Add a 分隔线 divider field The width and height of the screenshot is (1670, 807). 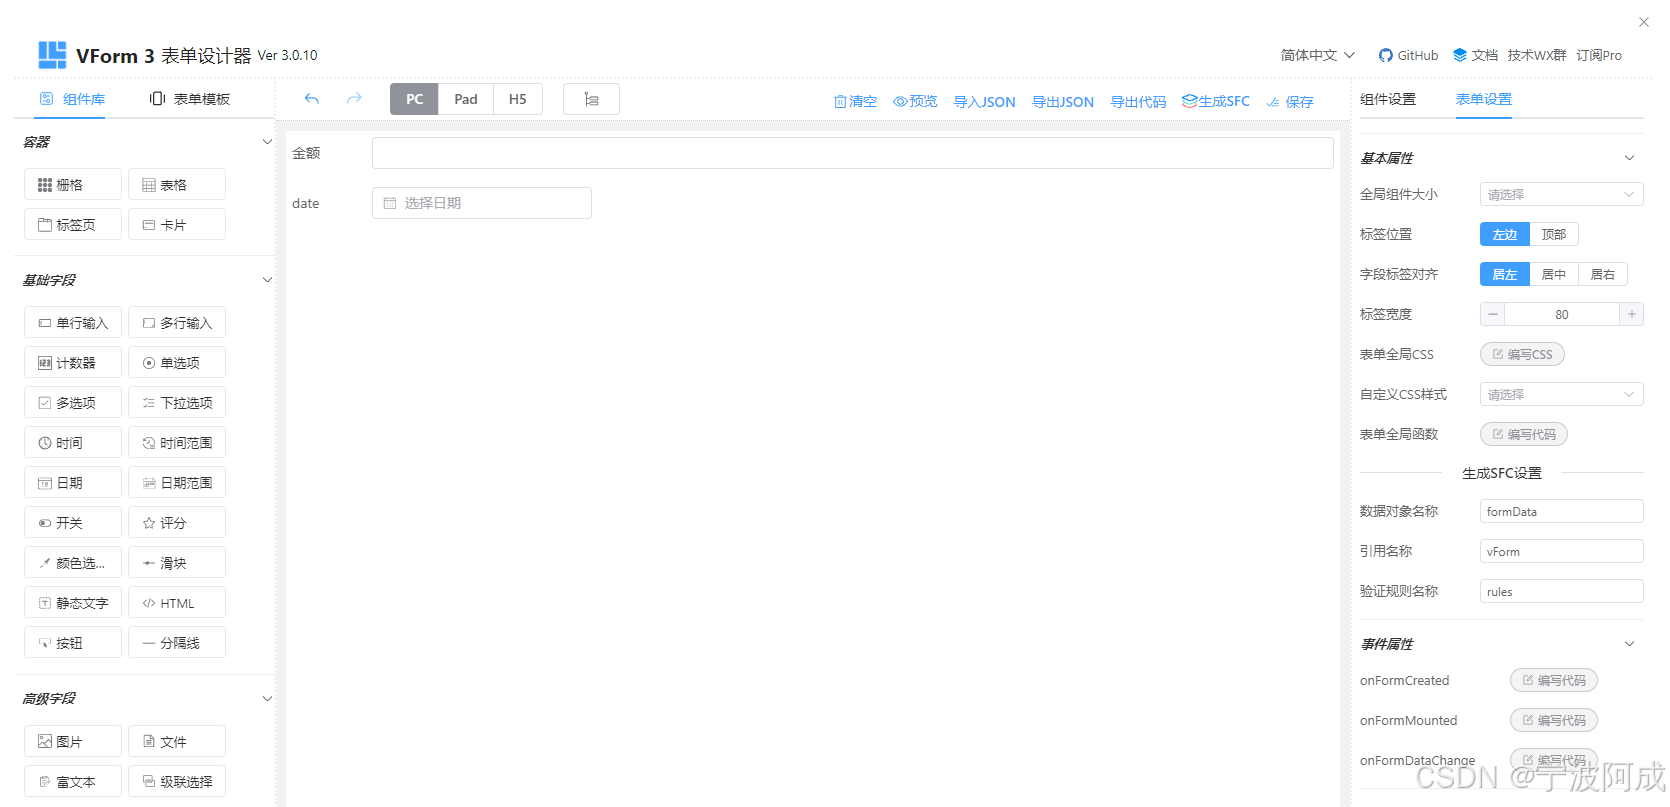coord(177,642)
